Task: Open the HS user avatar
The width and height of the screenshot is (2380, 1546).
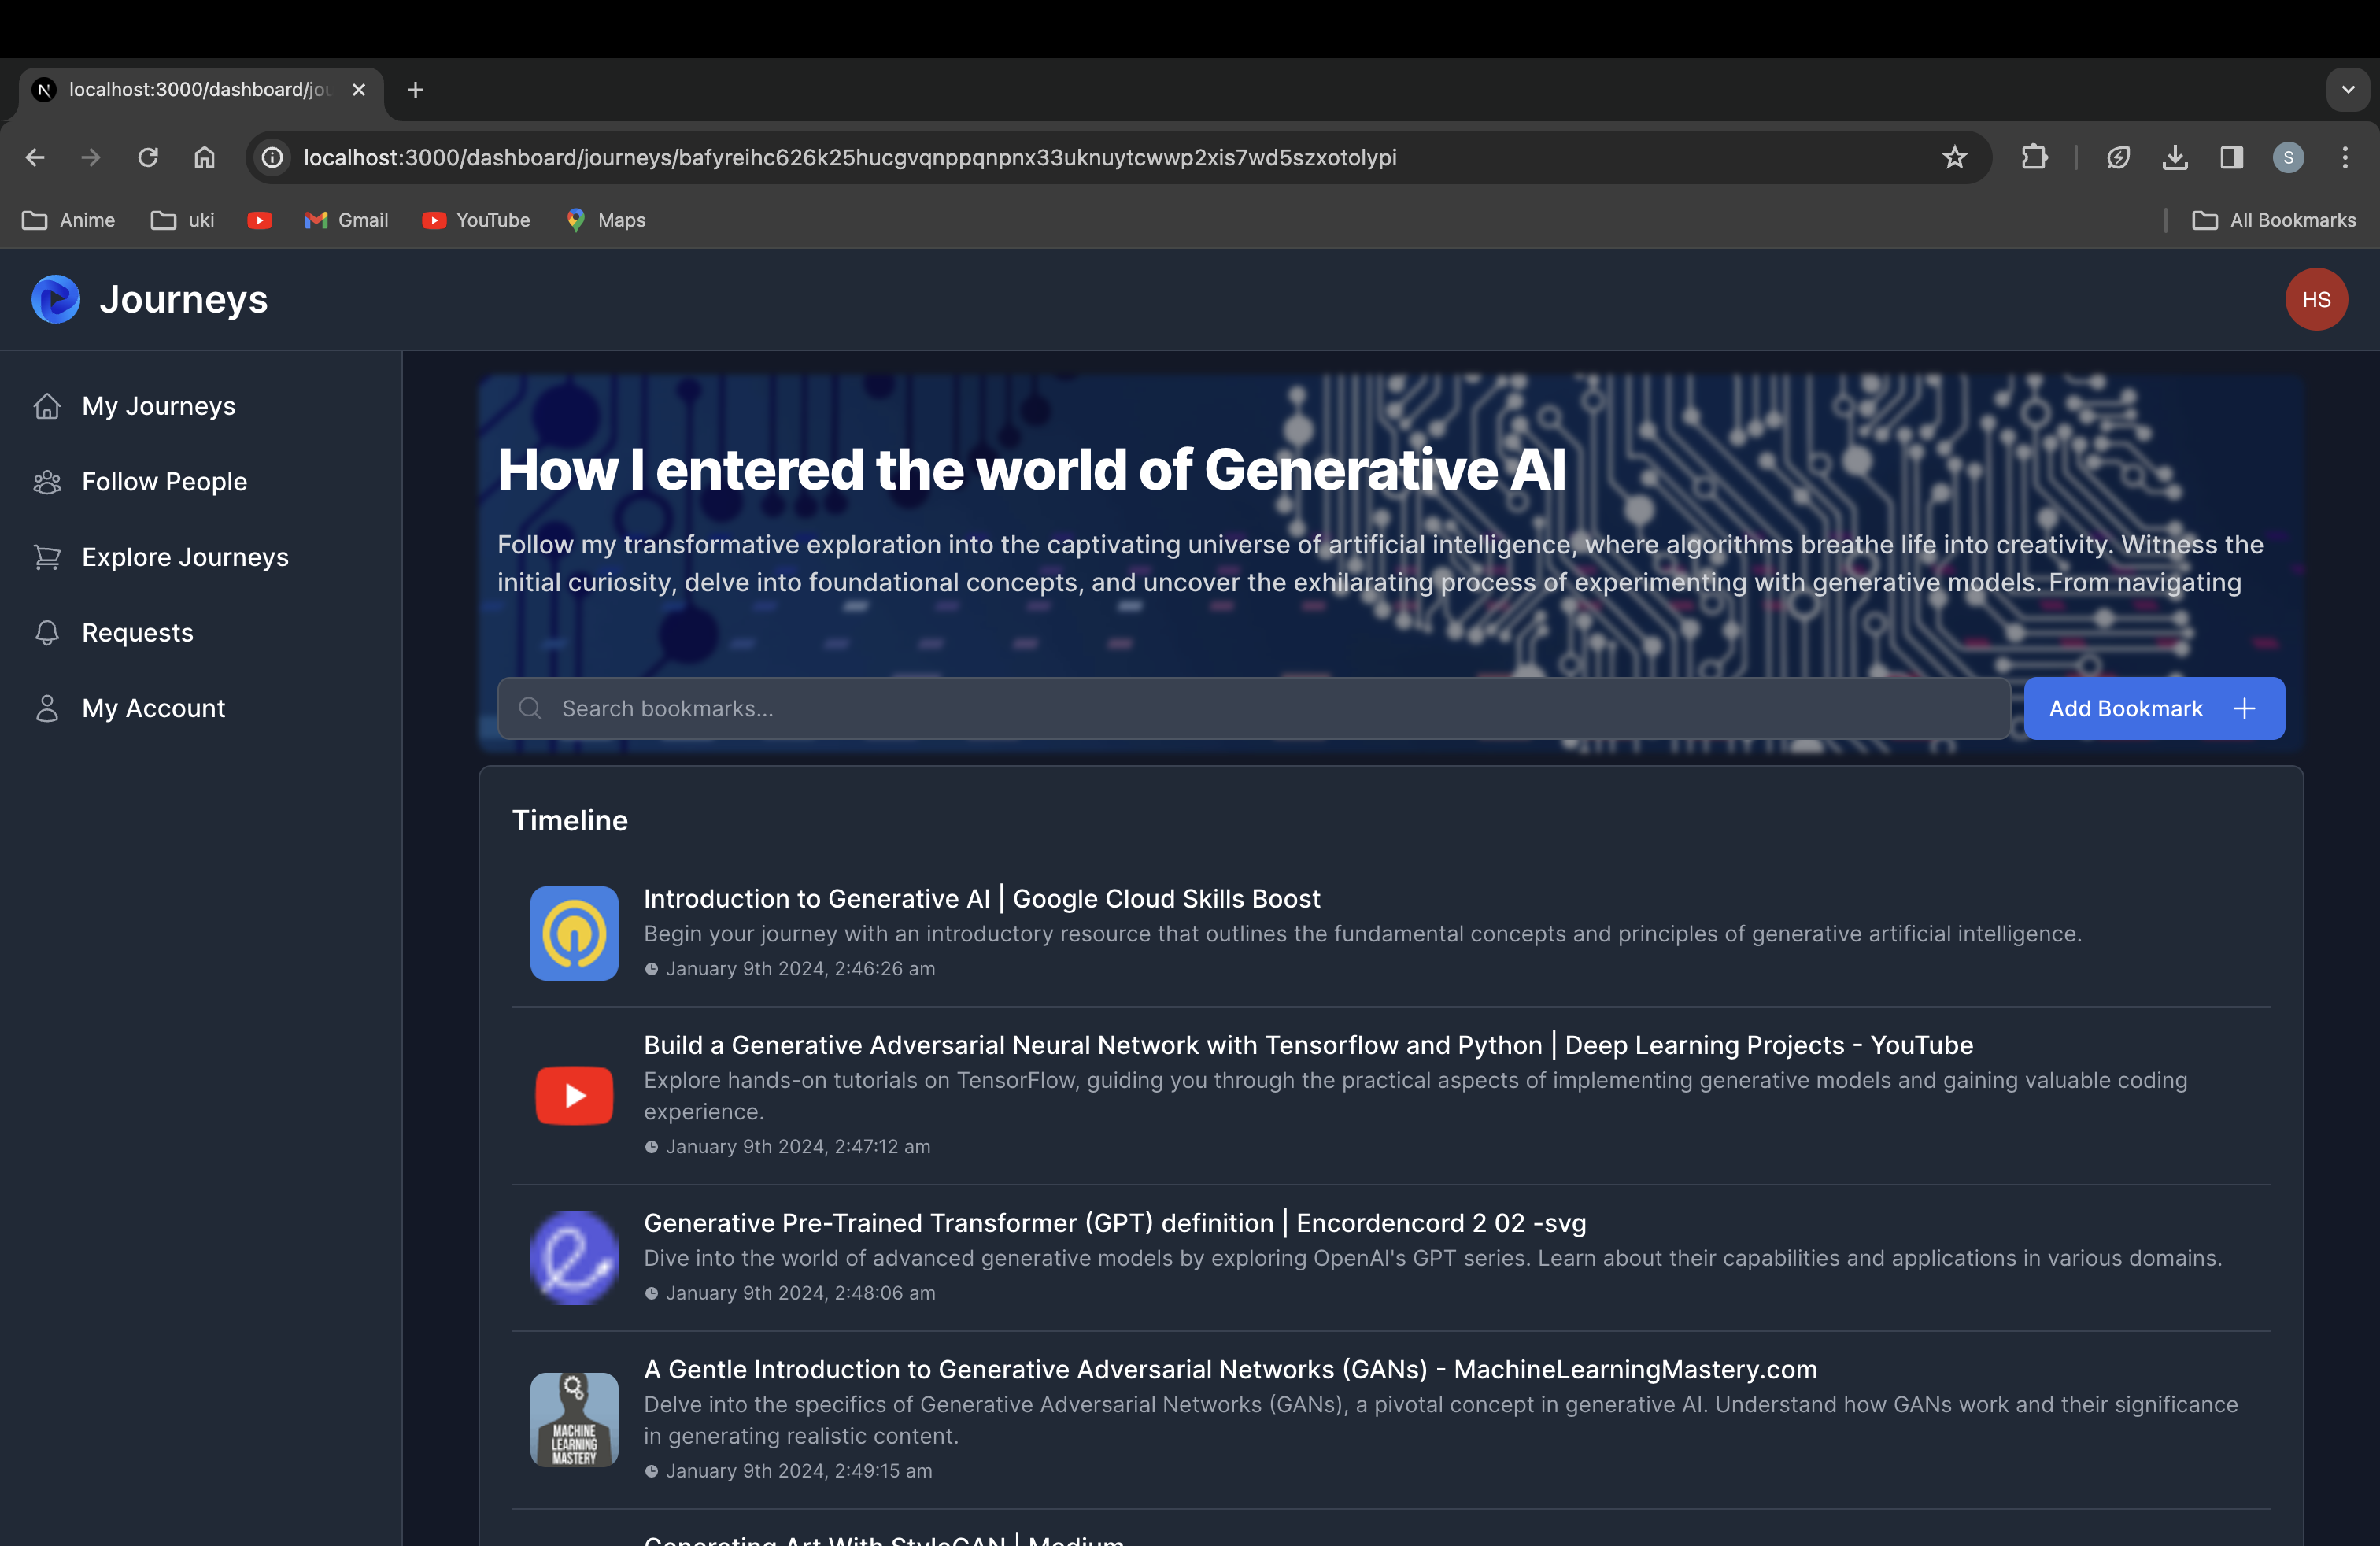Action: [2315, 299]
